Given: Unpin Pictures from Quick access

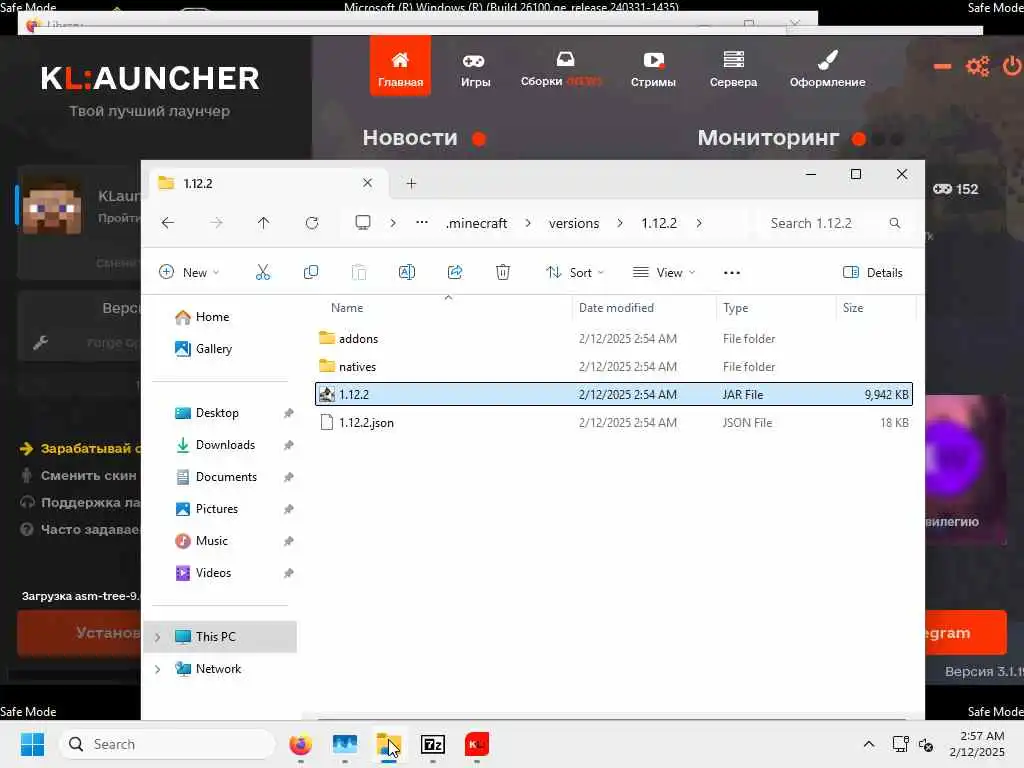Looking at the screenshot, I should (x=288, y=509).
